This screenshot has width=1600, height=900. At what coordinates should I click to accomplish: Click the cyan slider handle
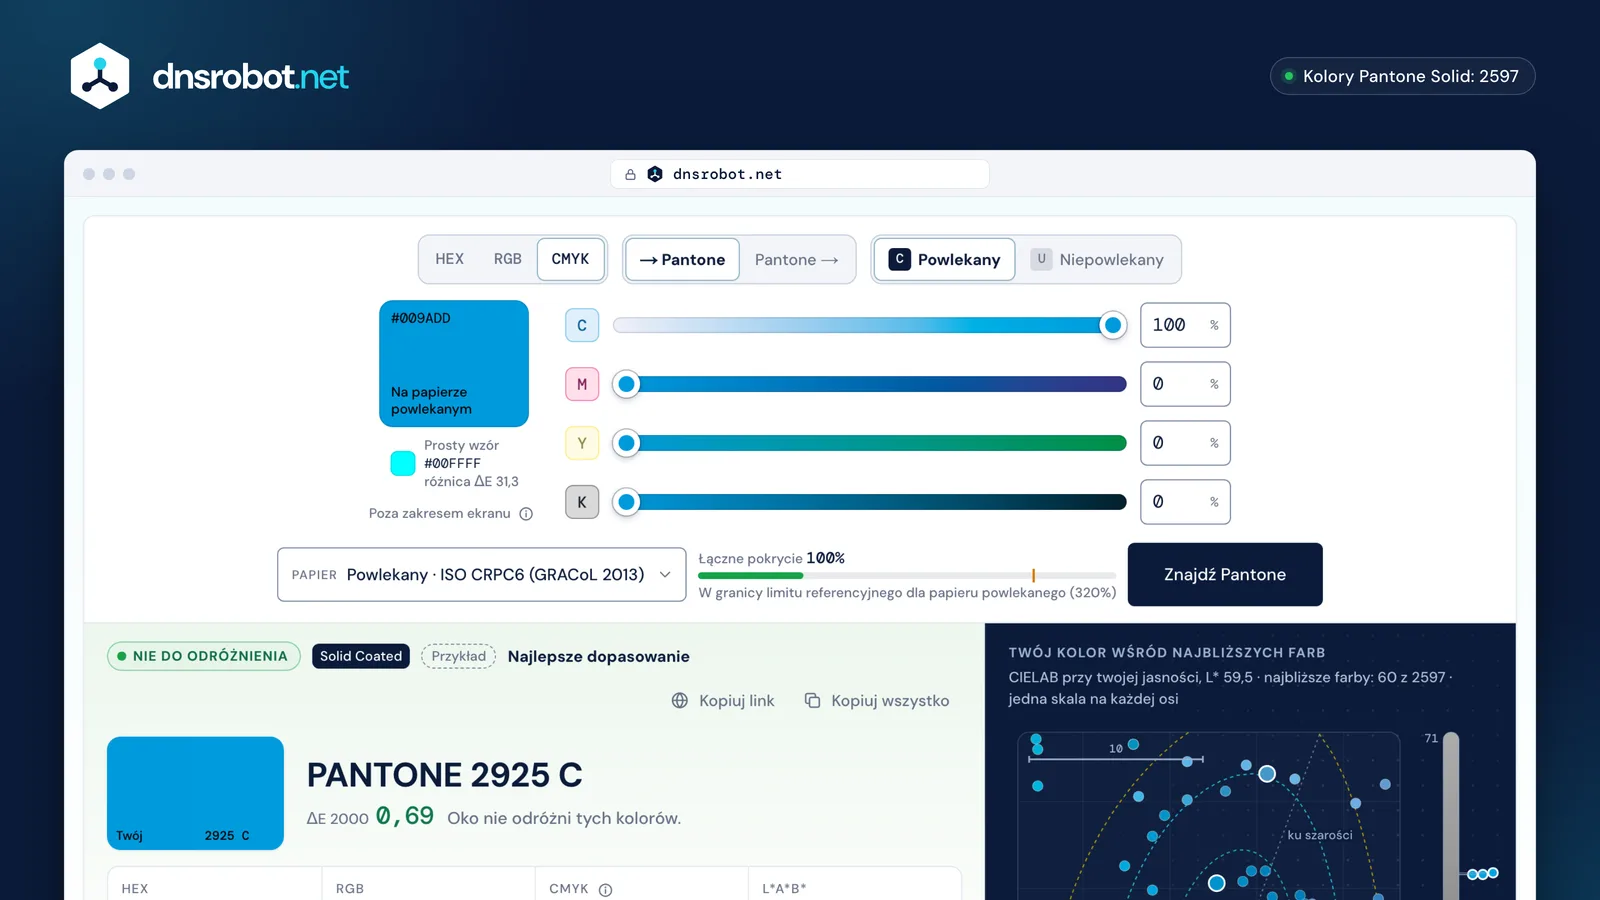[1112, 325]
